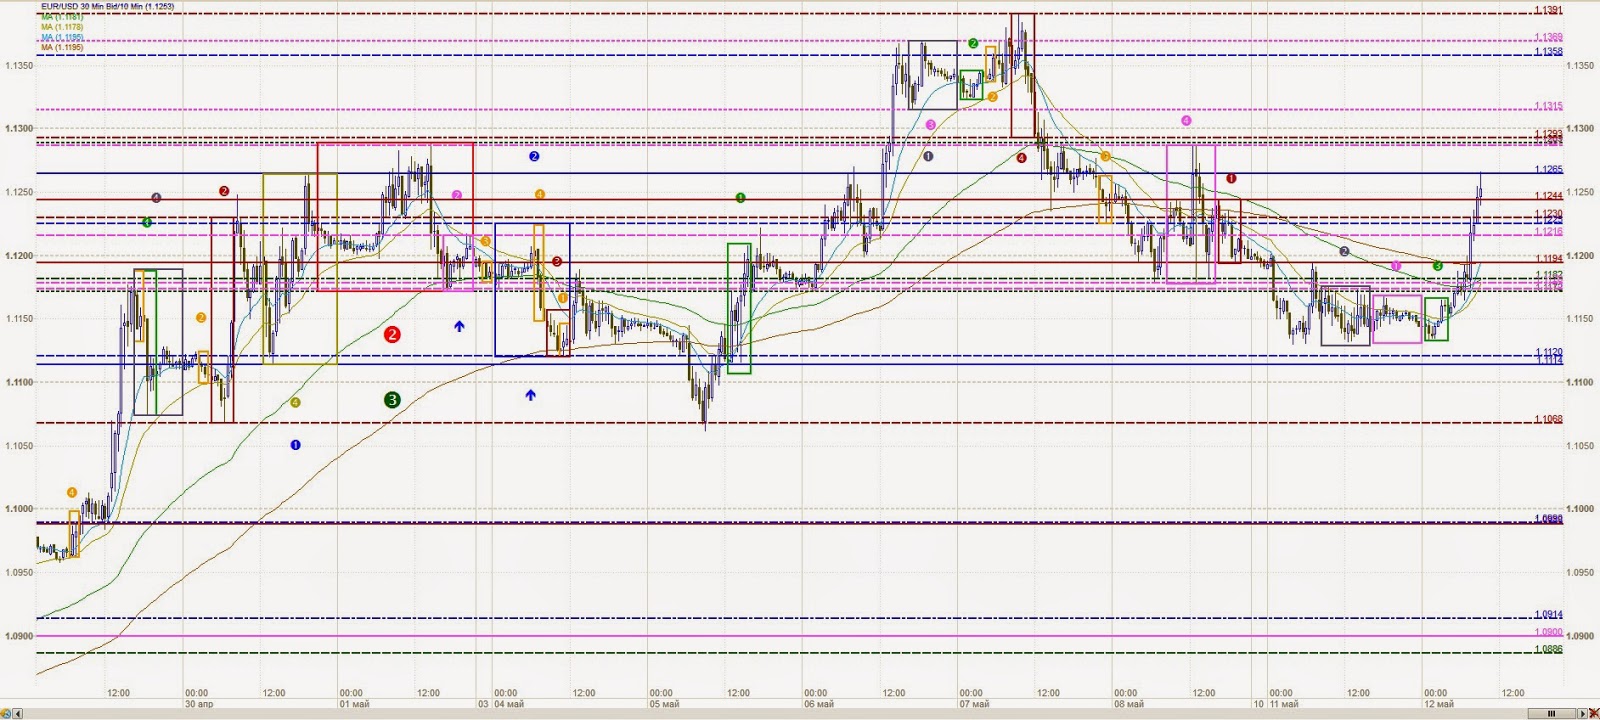Image resolution: width=1600 pixels, height=720 pixels.
Task: Click the red X icon beside the scrollbar
Action: coord(1594,713)
